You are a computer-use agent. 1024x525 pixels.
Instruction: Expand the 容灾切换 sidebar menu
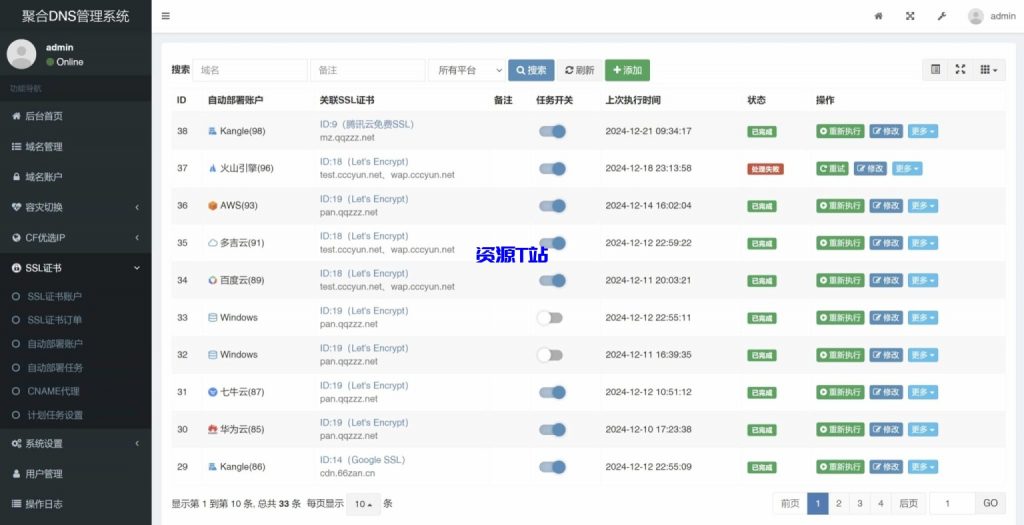(76, 207)
